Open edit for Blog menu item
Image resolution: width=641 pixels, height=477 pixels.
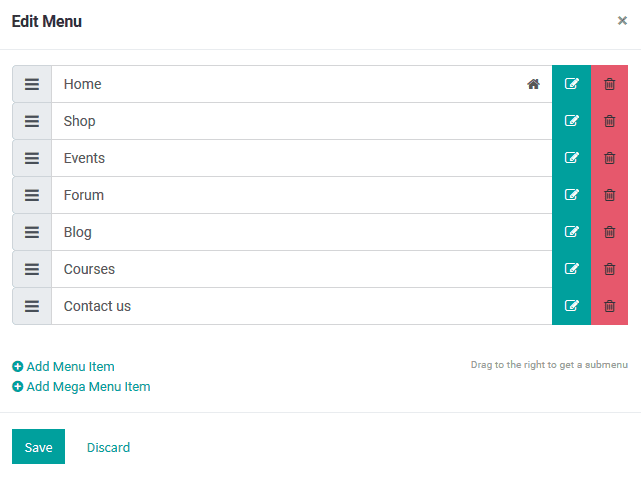coord(571,232)
